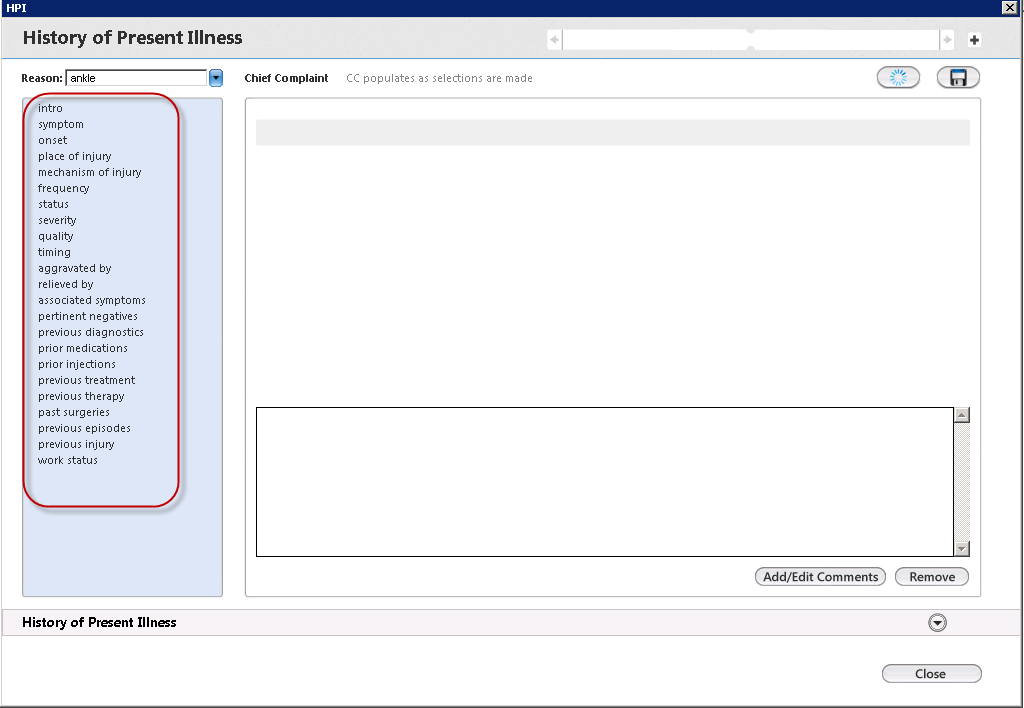Click inside the large comments text box

pyautogui.click(x=605, y=482)
